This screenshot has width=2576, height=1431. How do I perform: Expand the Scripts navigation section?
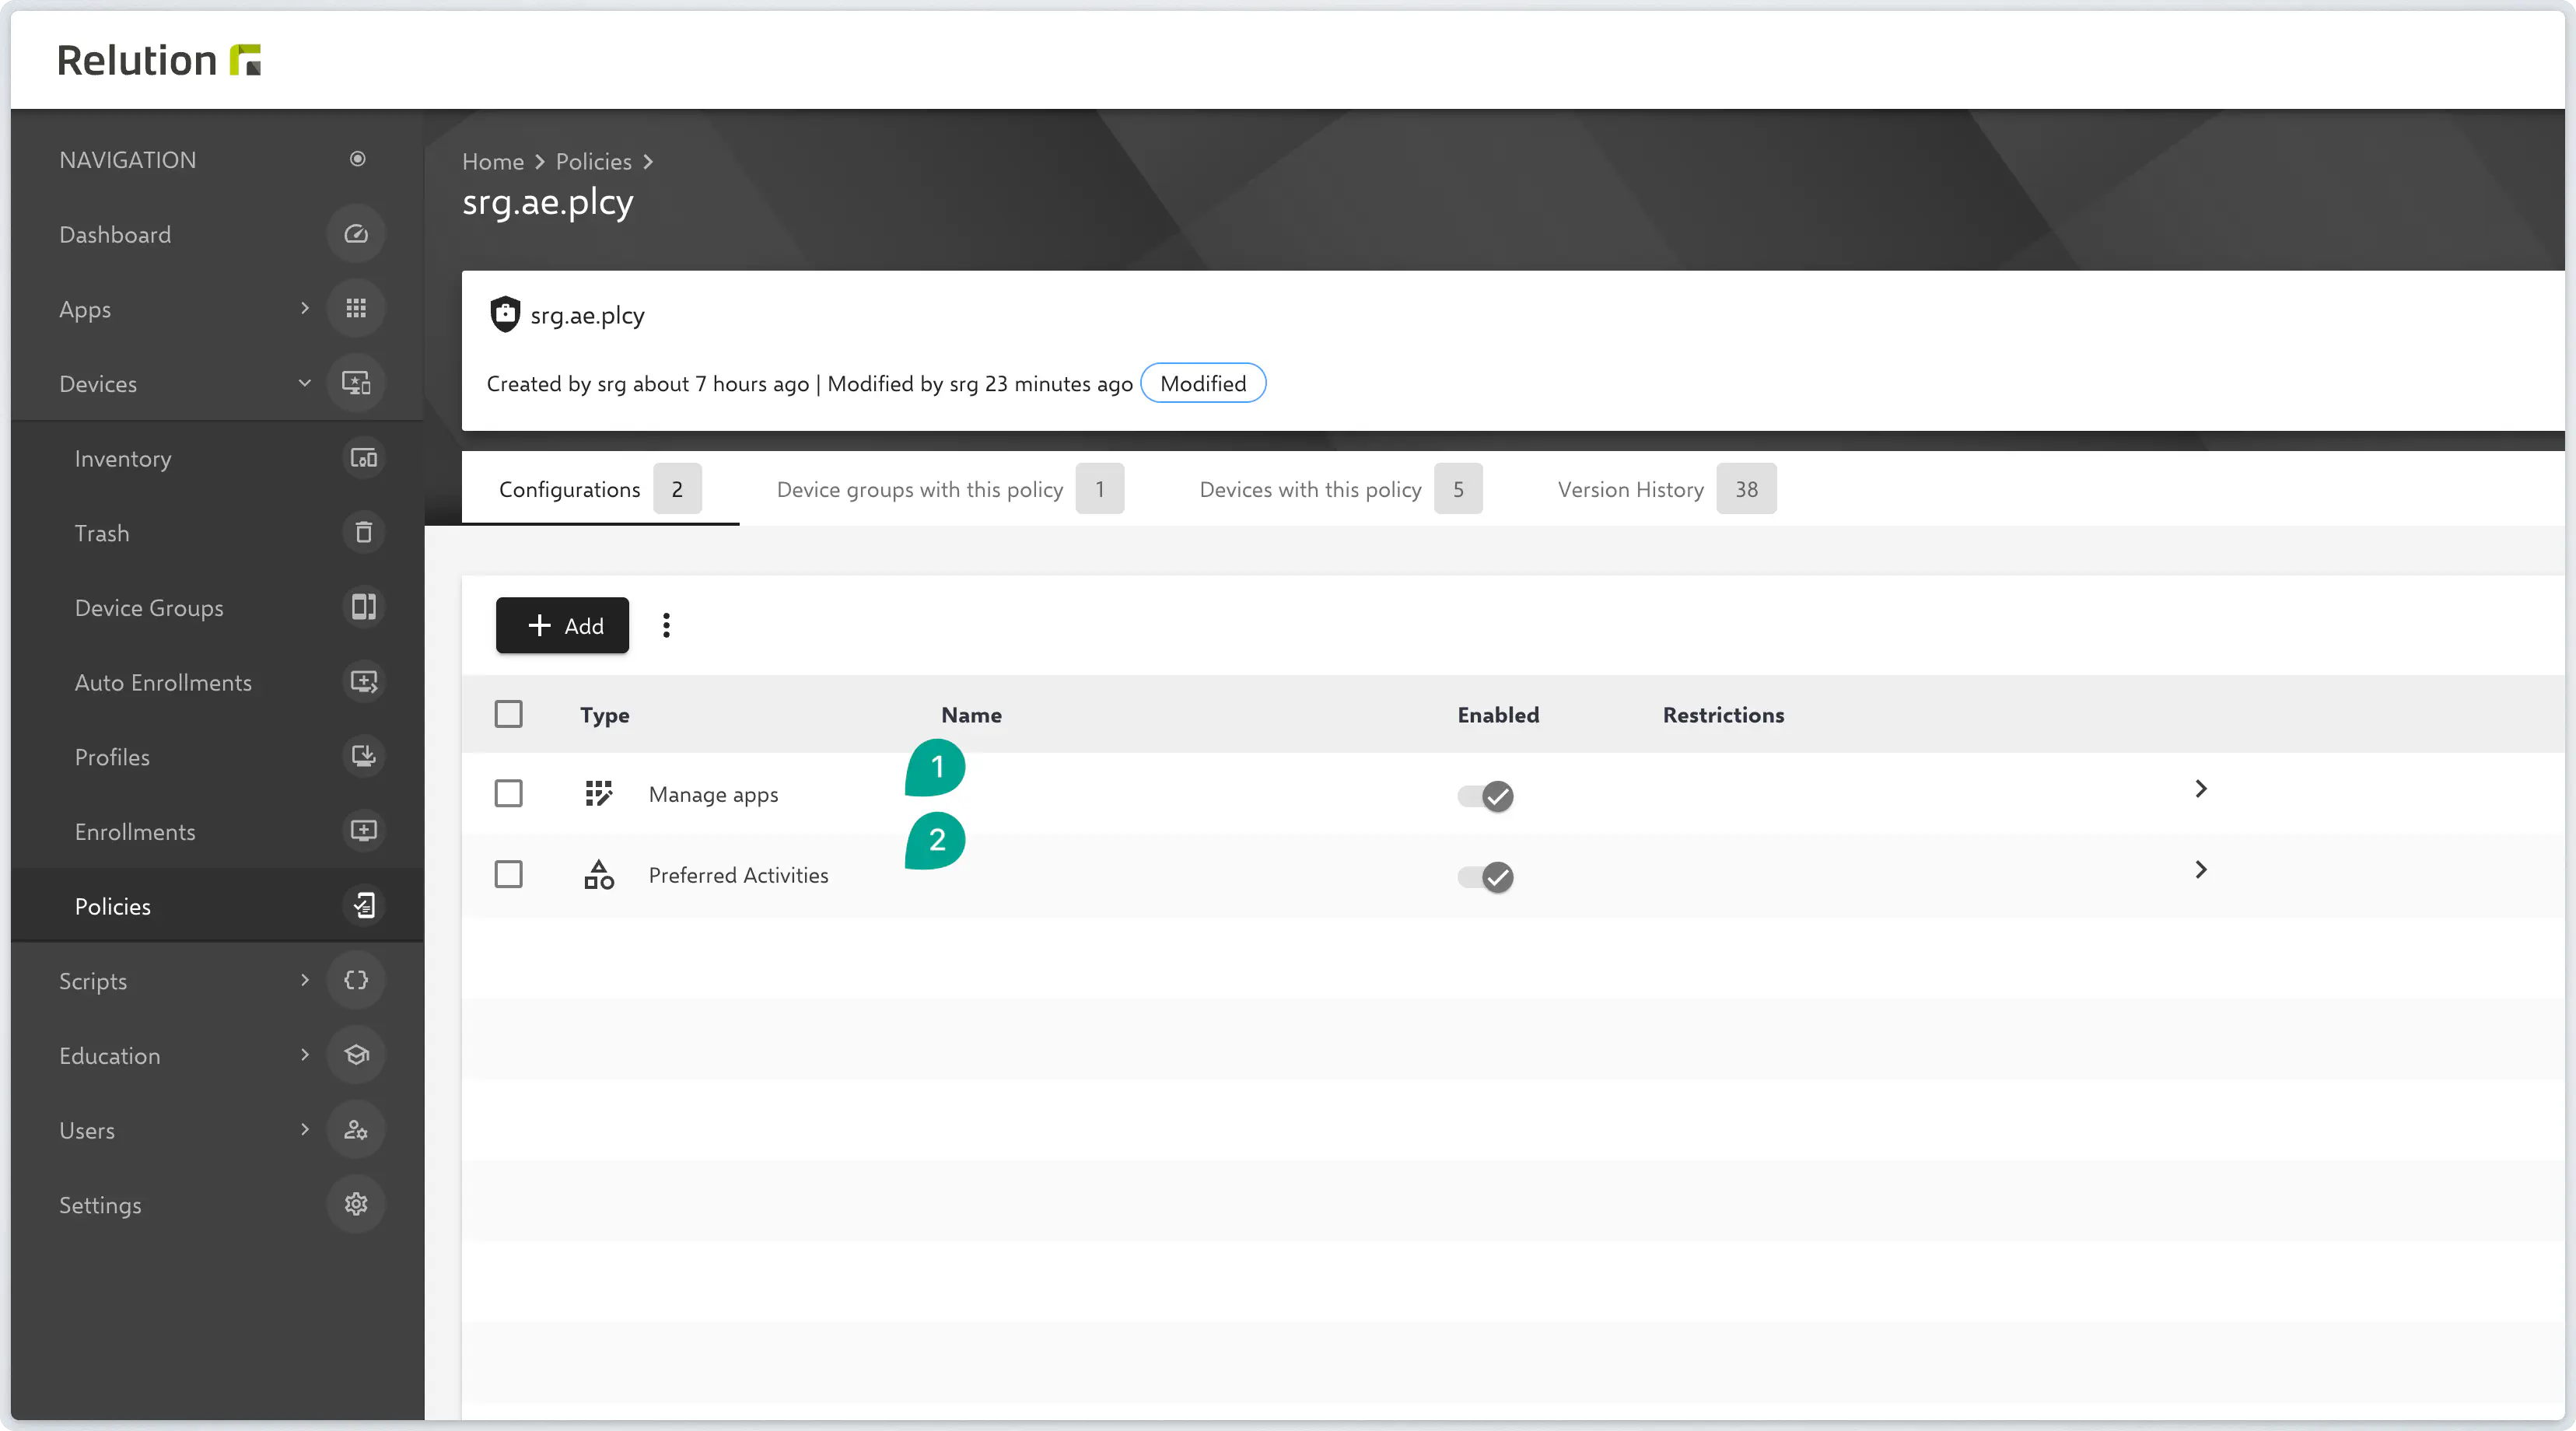coord(305,980)
